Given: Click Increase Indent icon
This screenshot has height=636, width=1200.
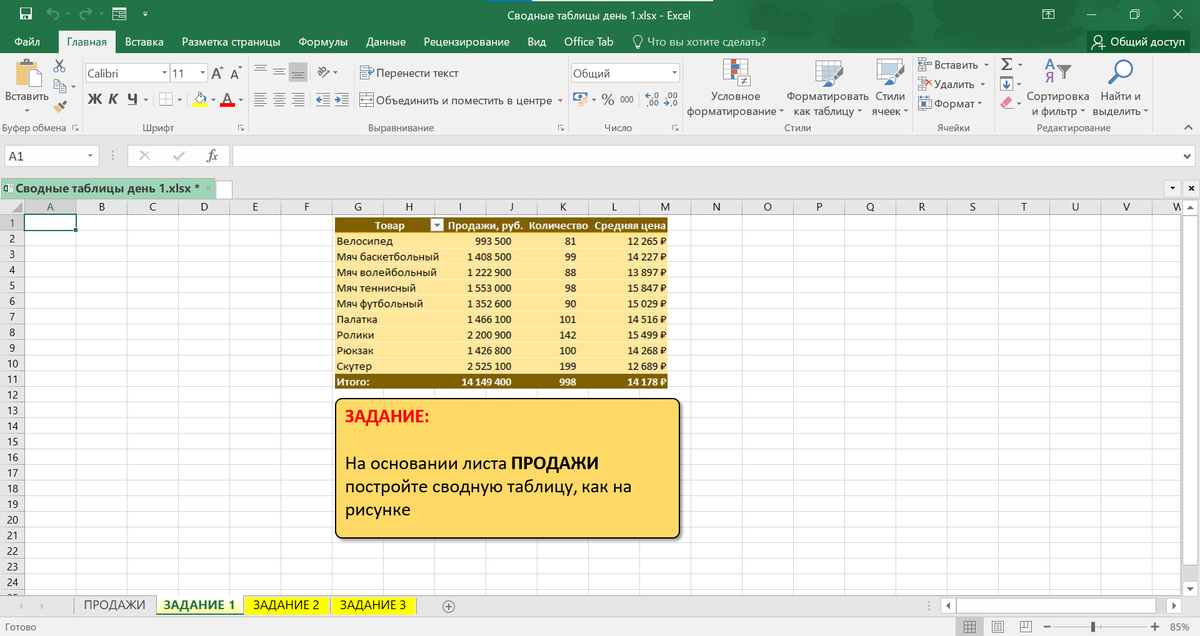Looking at the screenshot, I should click(342, 100).
